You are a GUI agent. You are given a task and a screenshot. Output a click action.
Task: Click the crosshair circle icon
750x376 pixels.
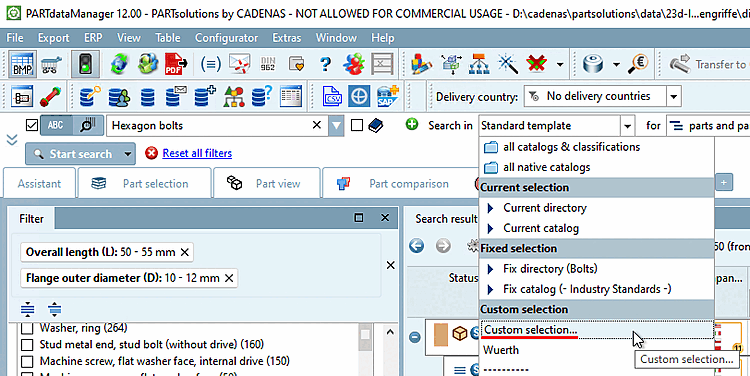coord(359,96)
